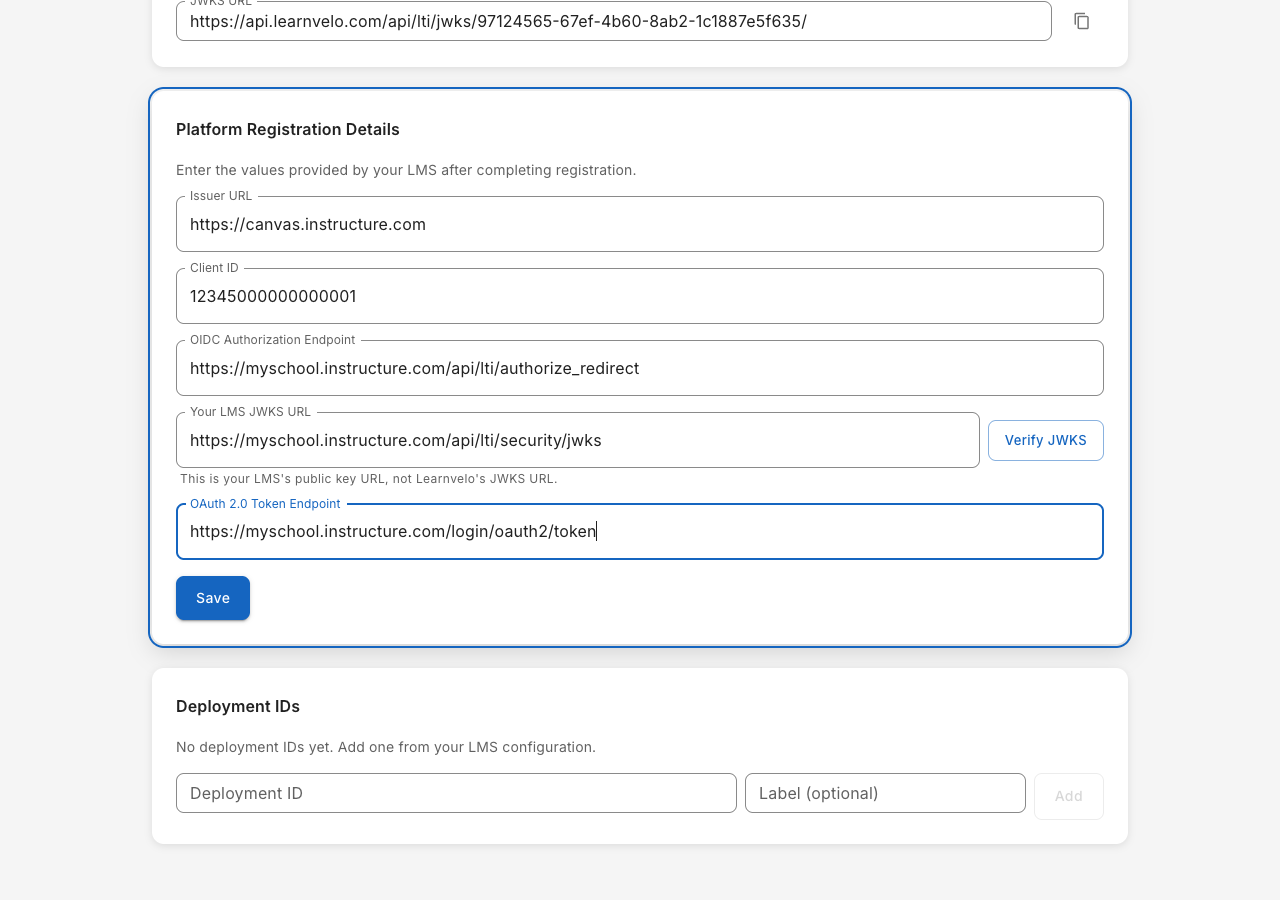Click the Label (optional) field
This screenshot has height=900, width=1280.
[x=884, y=793]
